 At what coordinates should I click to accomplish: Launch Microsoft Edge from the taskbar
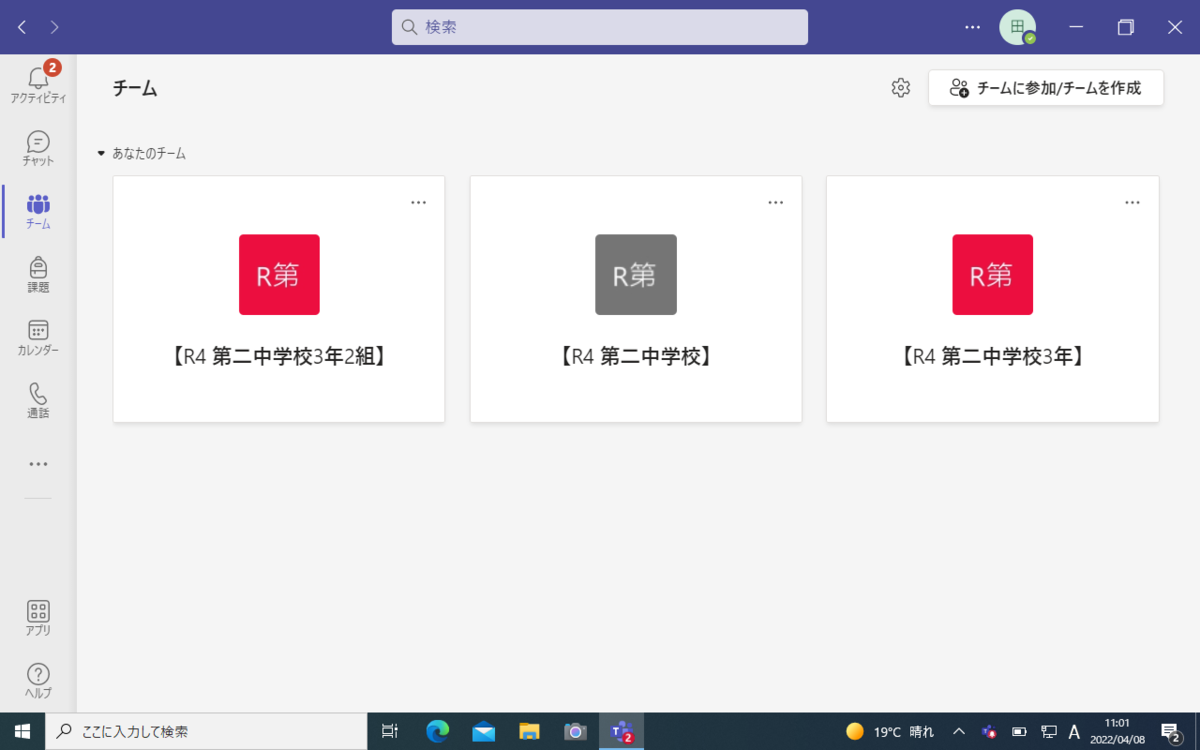[x=437, y=732]
